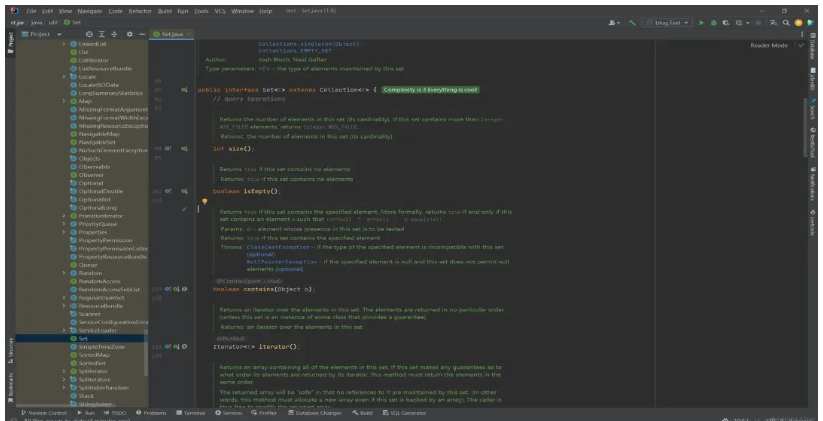Open the Profiler tool window
This screenshot has width=823, height=421.
264,413
